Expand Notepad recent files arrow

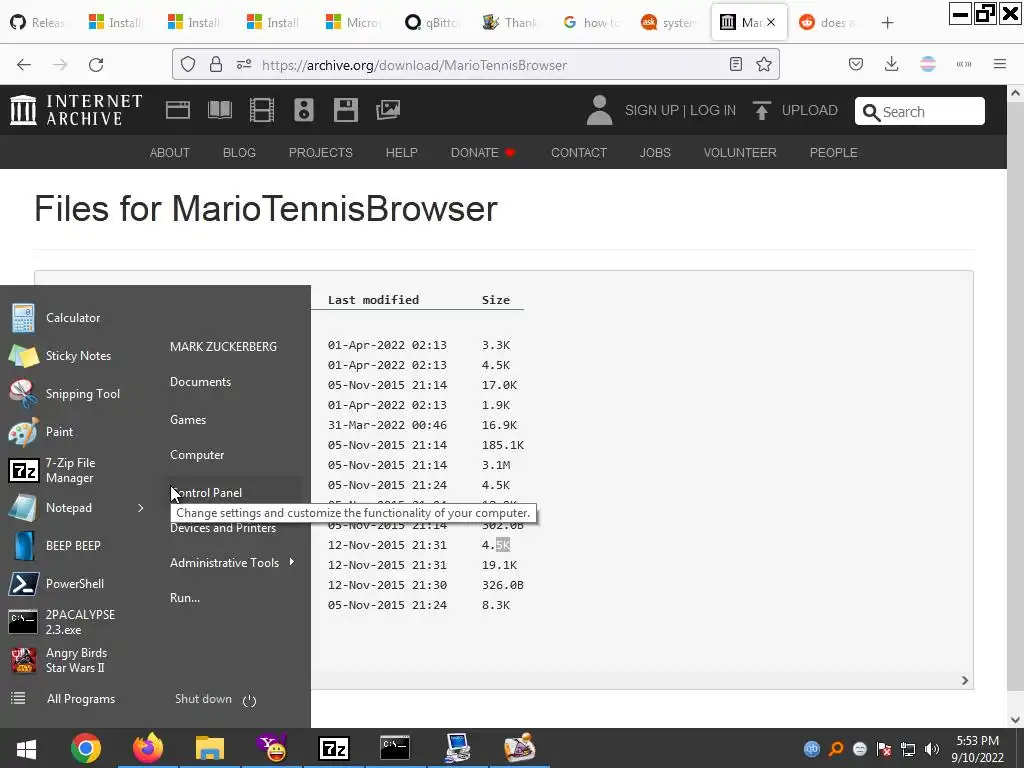click(x=140, y=508)
